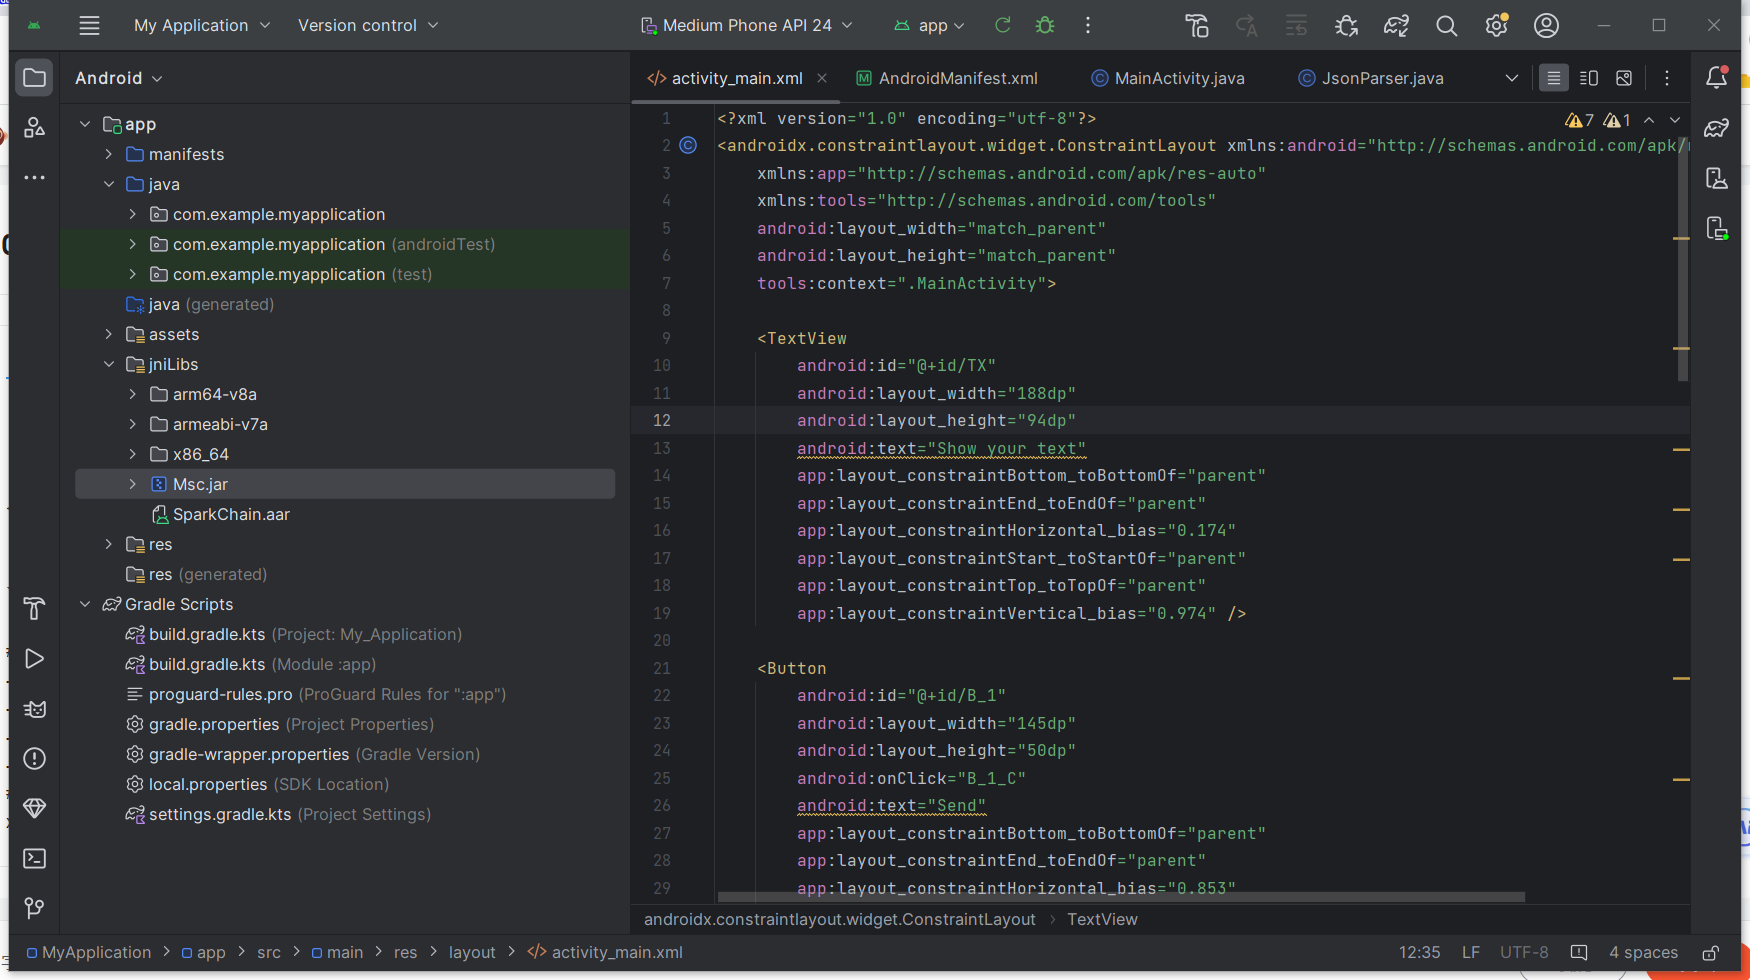Switch to the MainActivity.java tab
The width and height of the screenshot is (1750, 980).
(x=1178, y=78)
